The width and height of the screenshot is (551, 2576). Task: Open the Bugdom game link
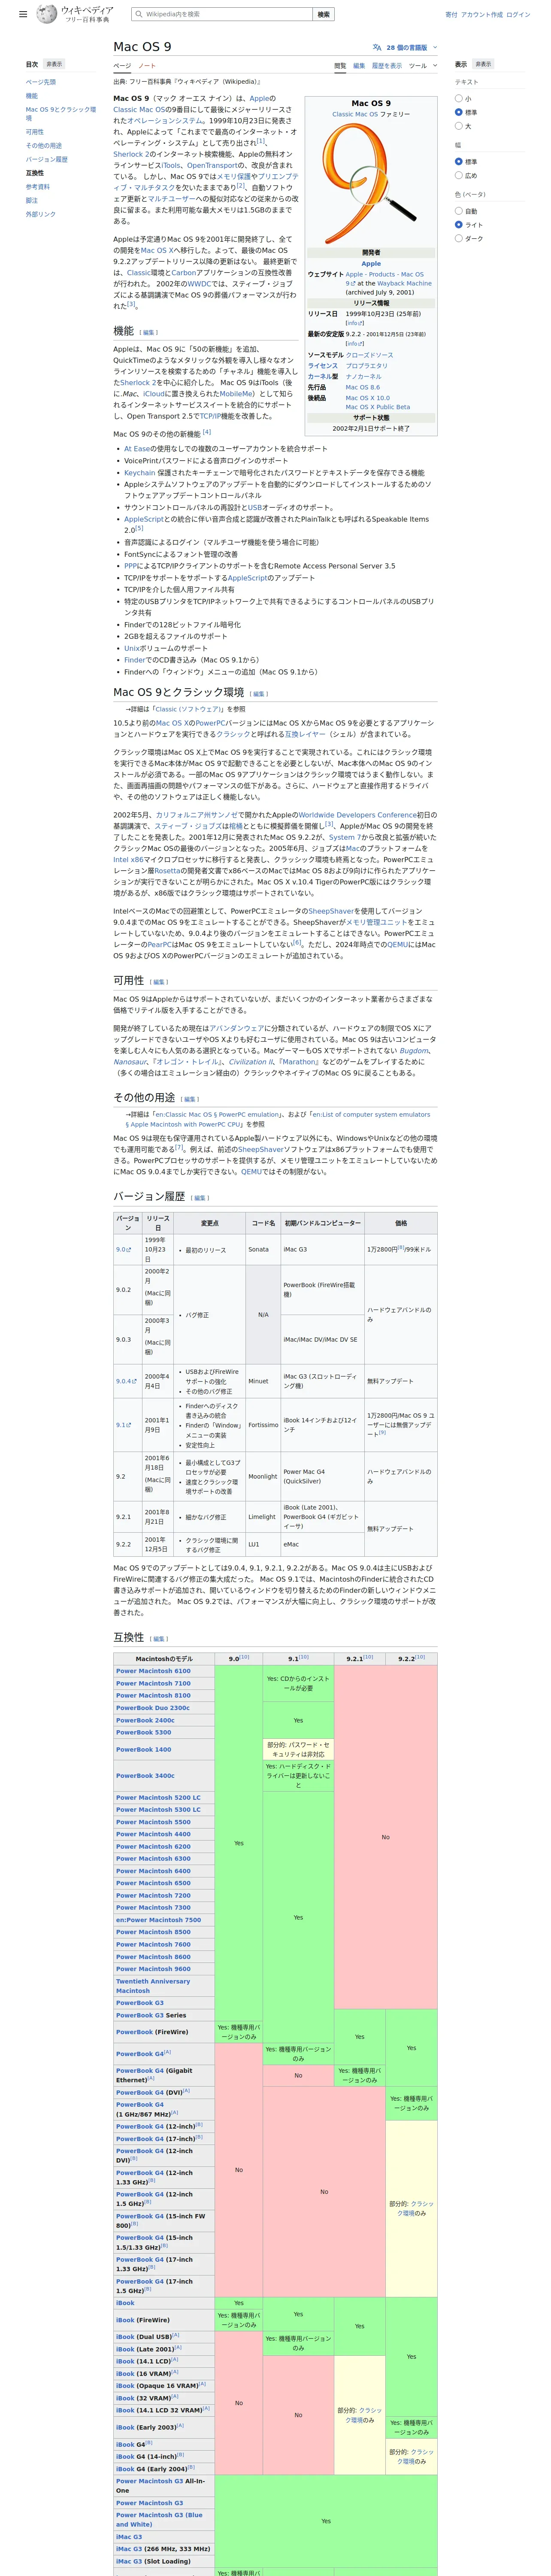coord(415,1051)
